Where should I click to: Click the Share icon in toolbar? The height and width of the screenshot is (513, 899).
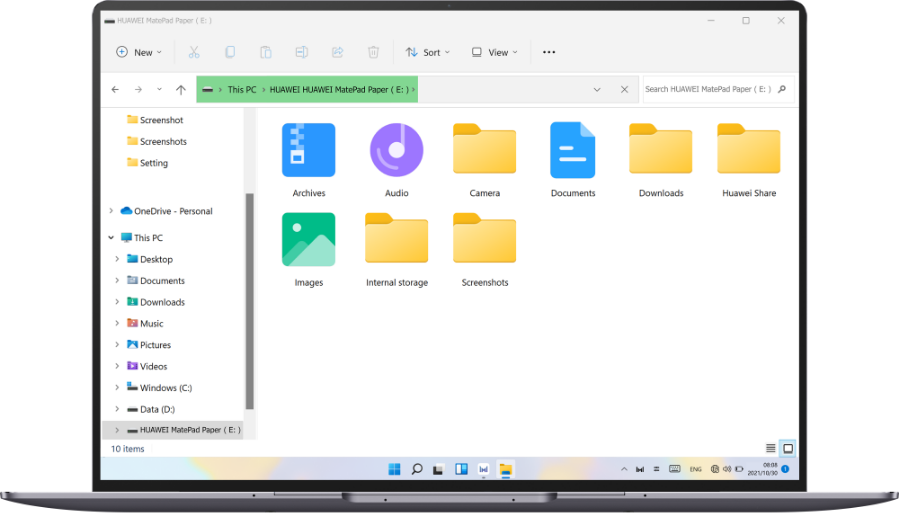337,52
